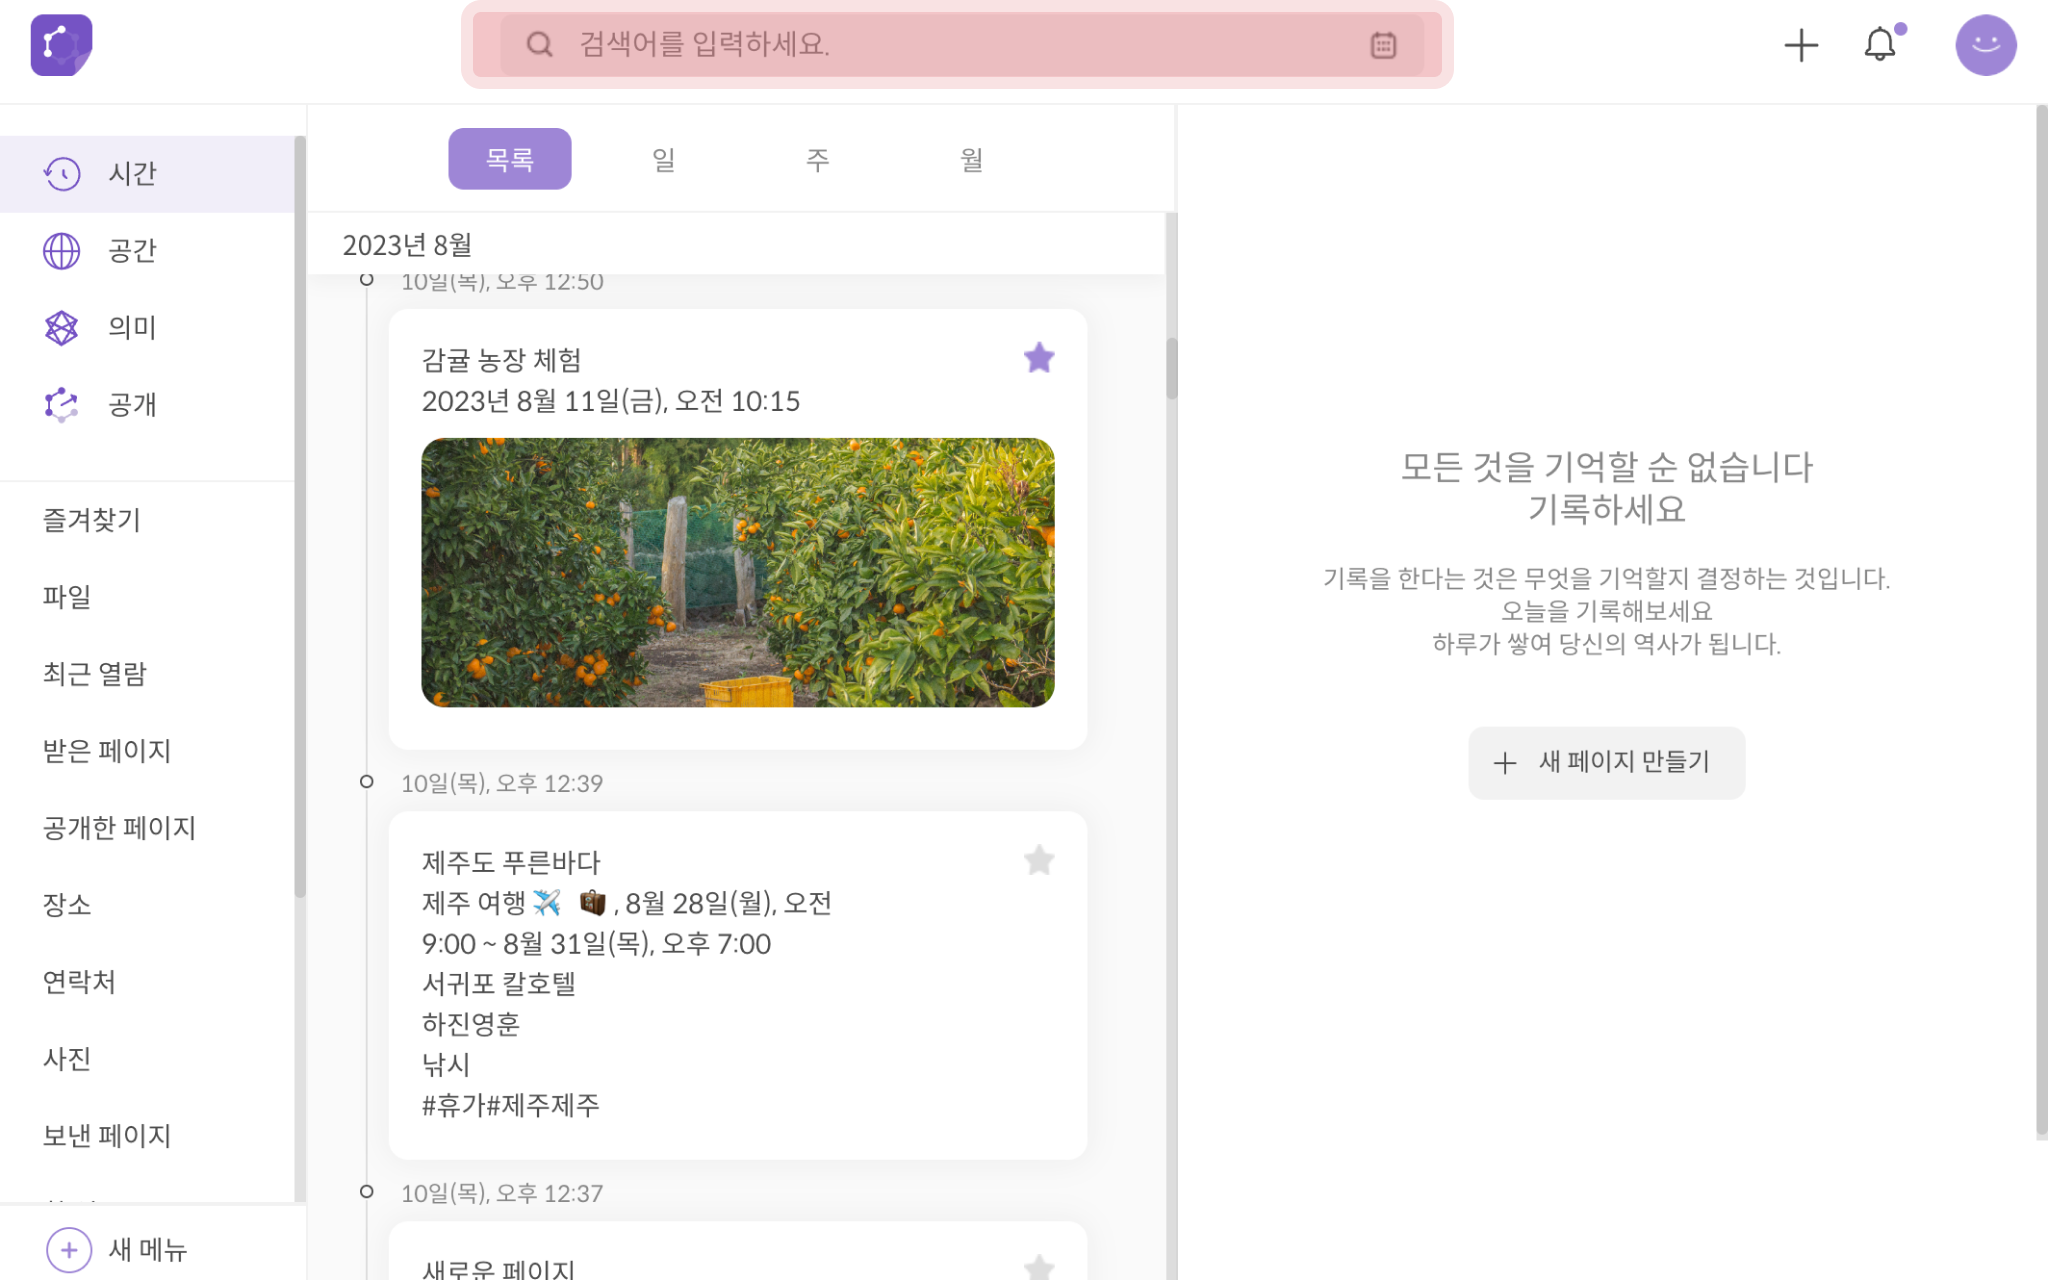2048x1280 pixels.
Task: Click the 제주 여행 schedule line
Action: click(627, 923)
